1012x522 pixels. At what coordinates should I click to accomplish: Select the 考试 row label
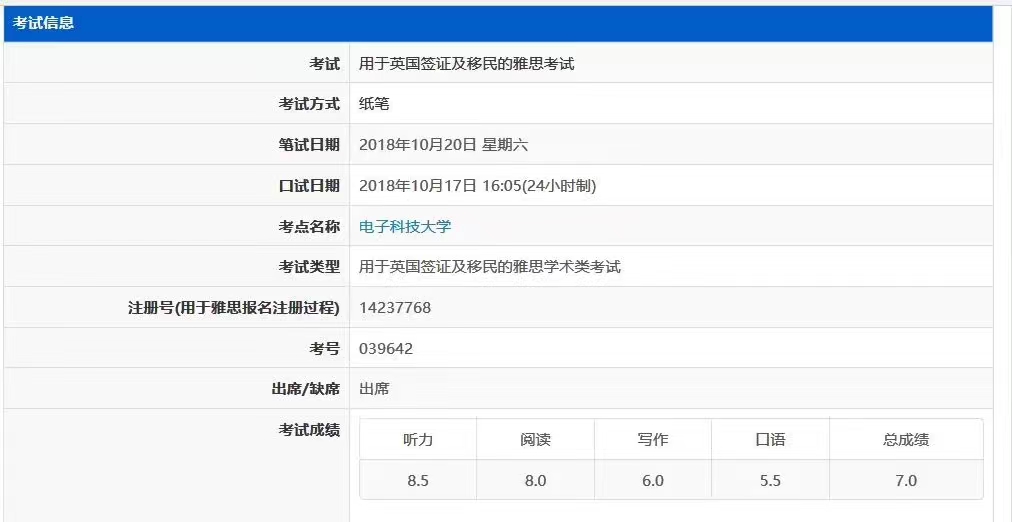(325, 64)
